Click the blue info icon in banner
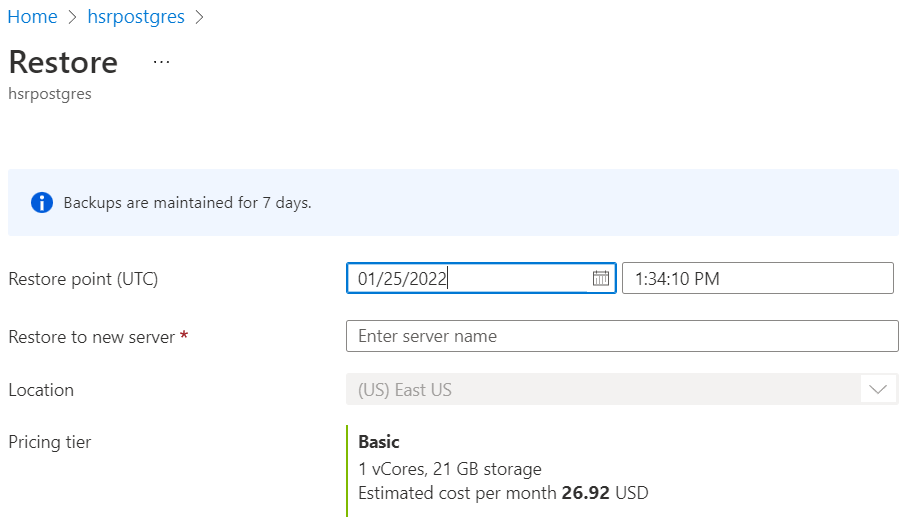 click(42, 202)
